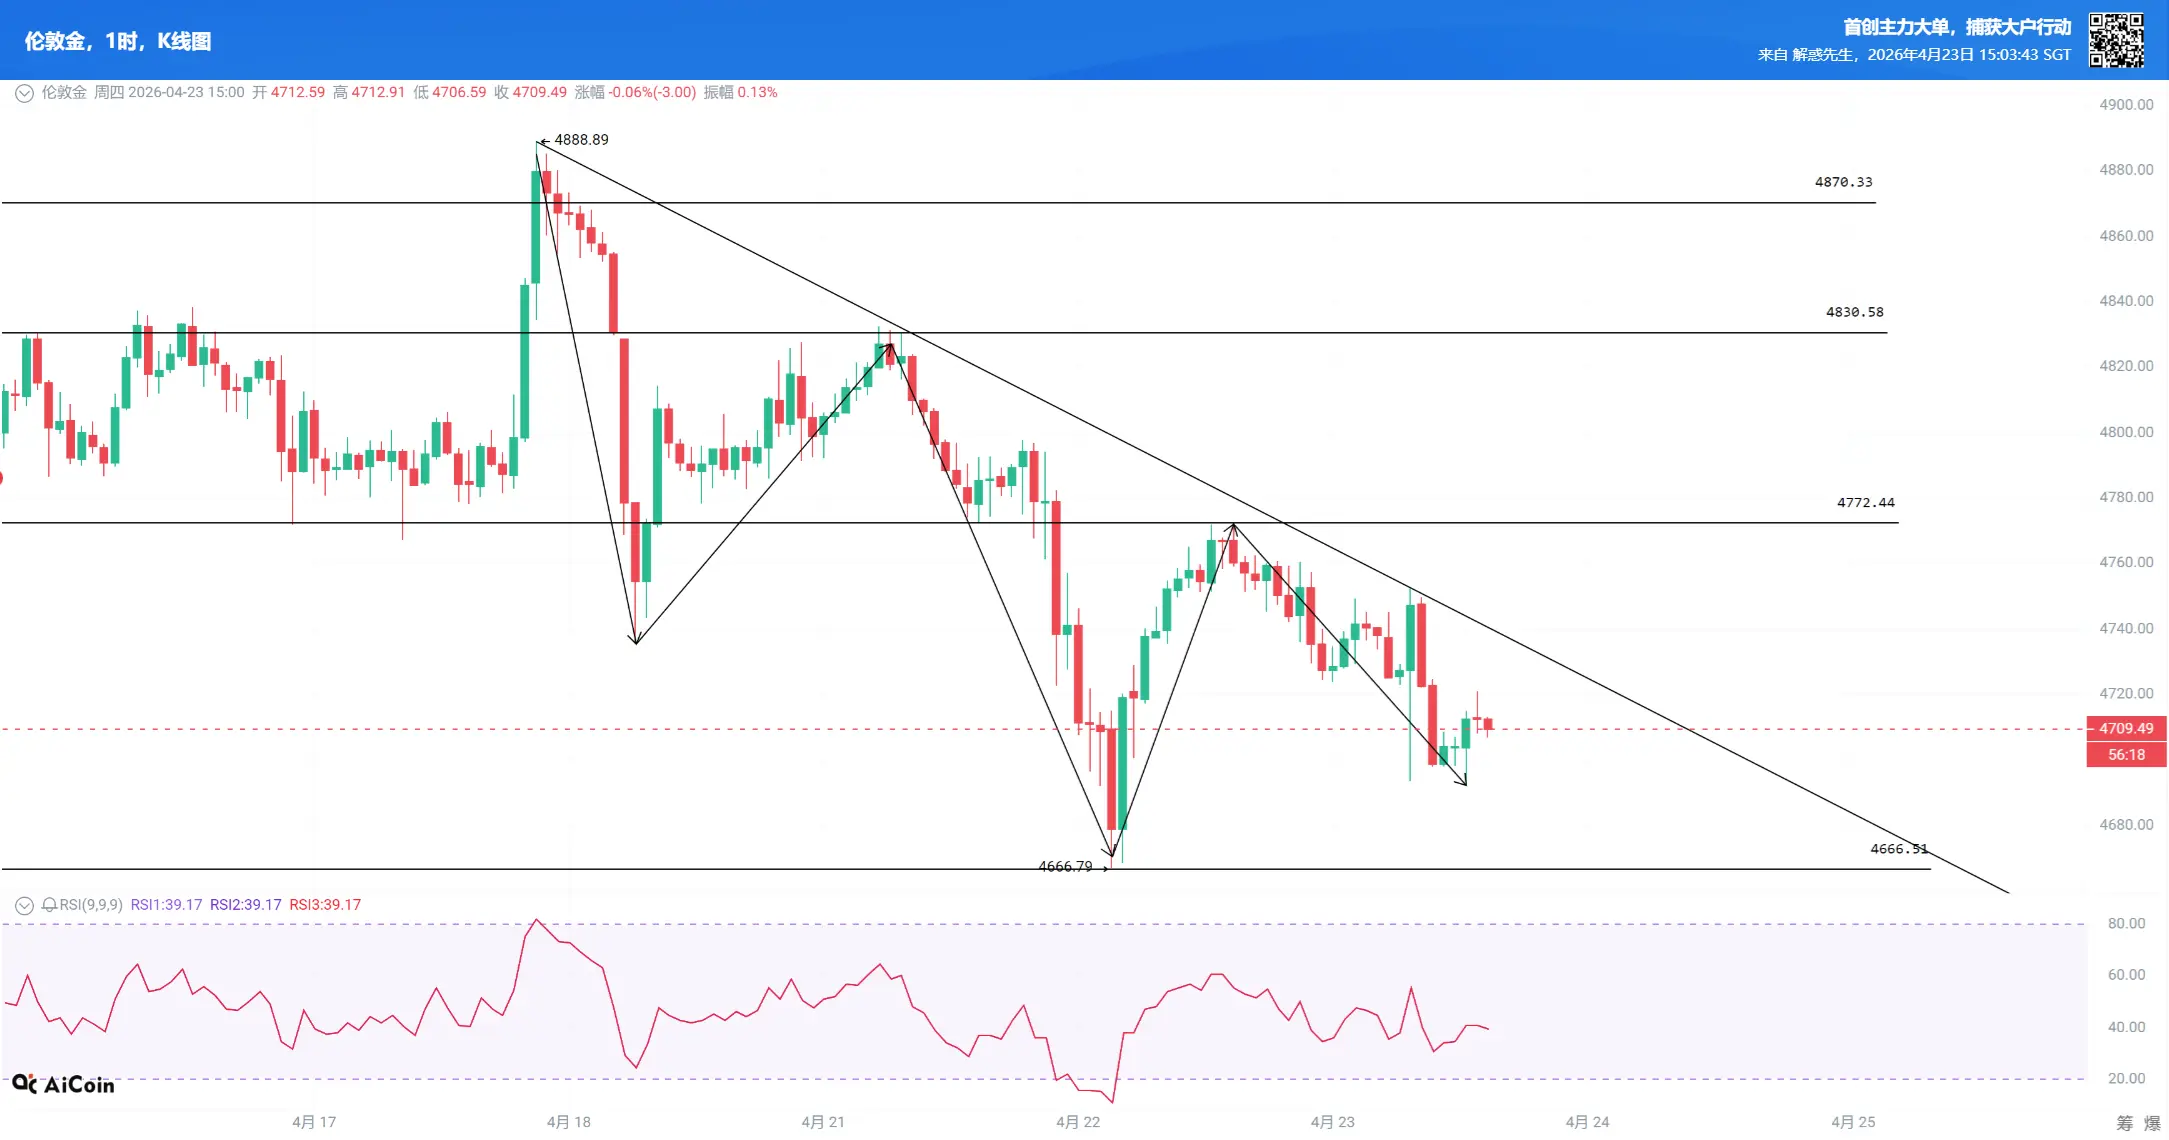Image resolution: width=2169 pixels, height=1140 pixels.
Task: Click the RSI1:39.17 legend value
Action: point(166,905)
